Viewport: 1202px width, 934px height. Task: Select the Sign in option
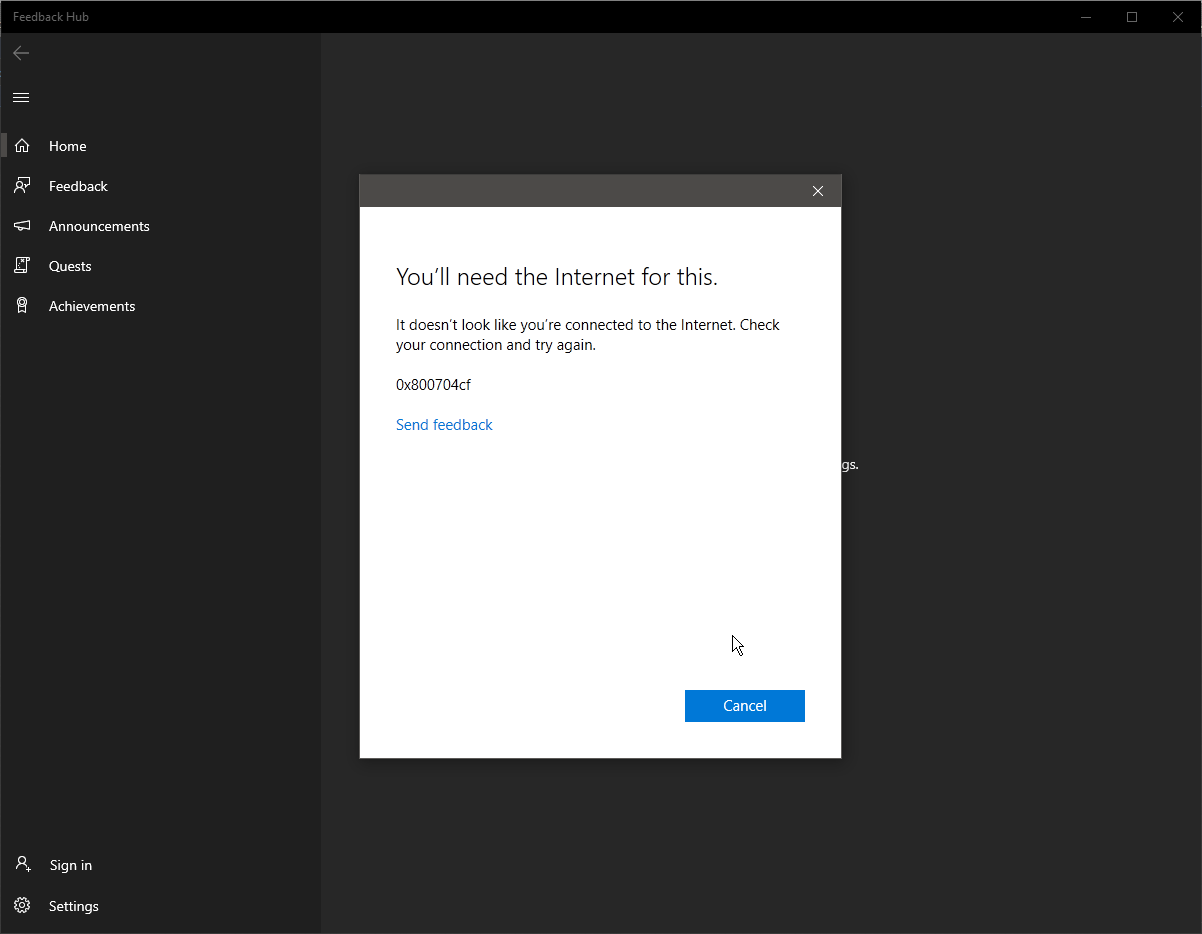pyautogui.click(x=70, y=864)
